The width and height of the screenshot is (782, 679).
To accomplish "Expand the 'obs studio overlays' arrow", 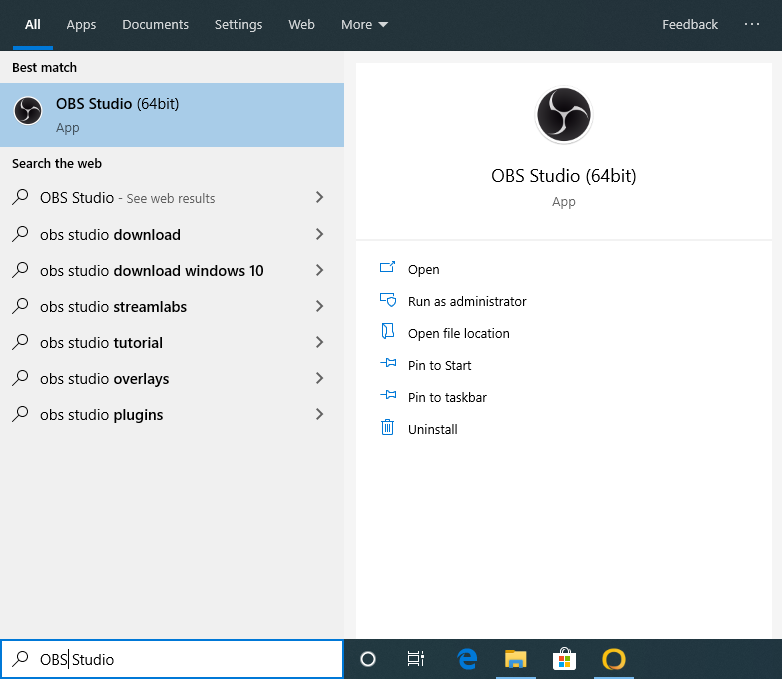I will (320, 378).
